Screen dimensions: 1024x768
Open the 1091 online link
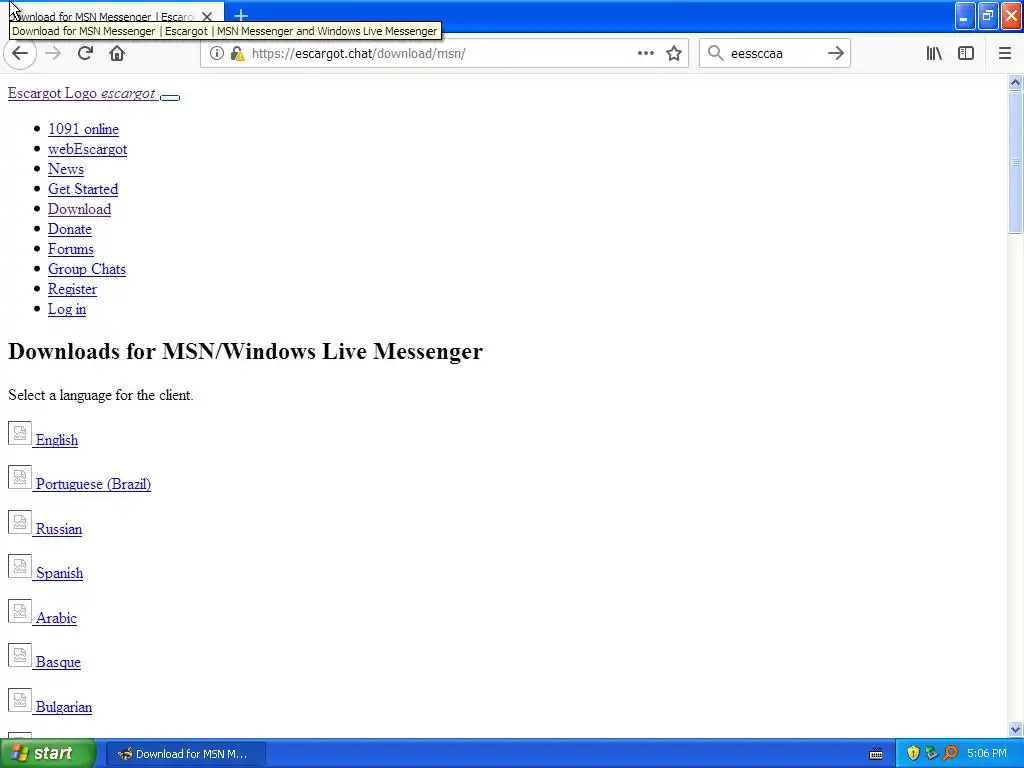pos(84,129)
